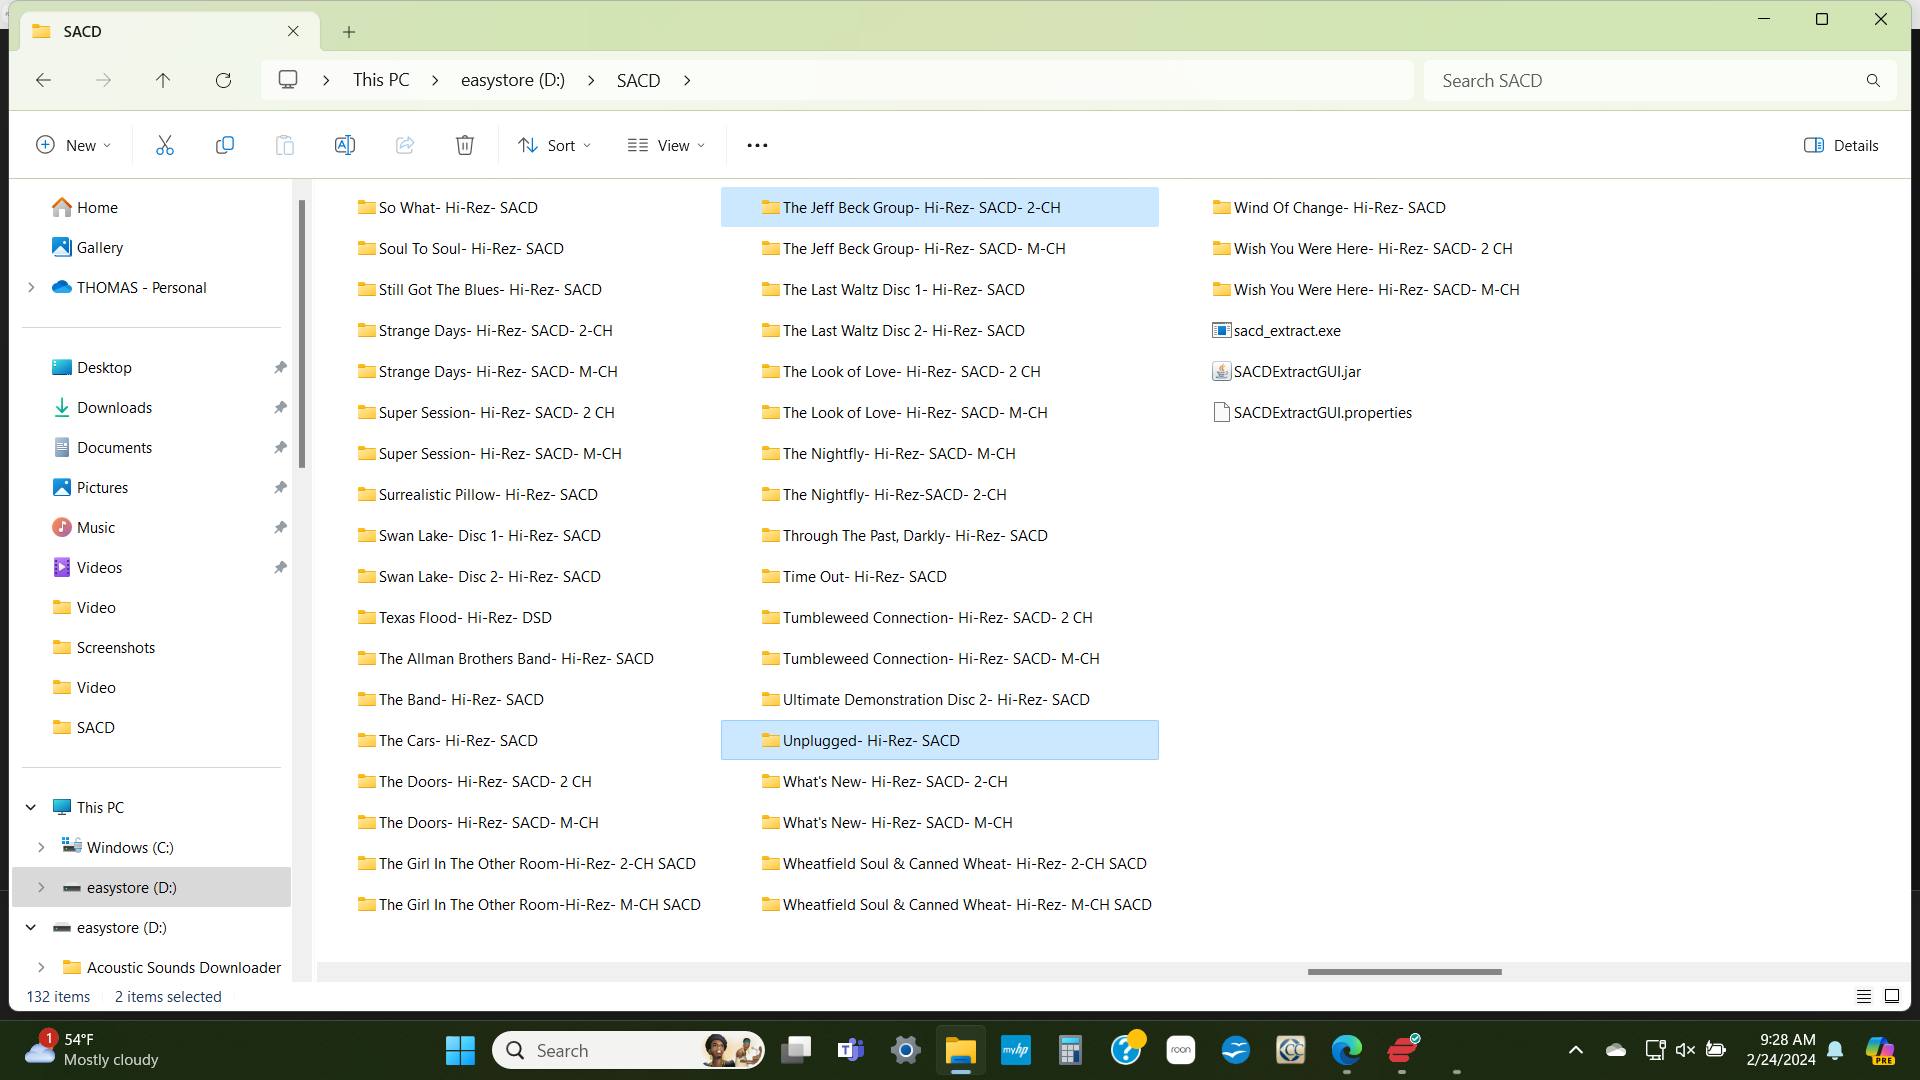This screenshot has height=1080, width=1920.
Task: Open Microsoft Edge from taskbar
Action: click(1346, 1050)
